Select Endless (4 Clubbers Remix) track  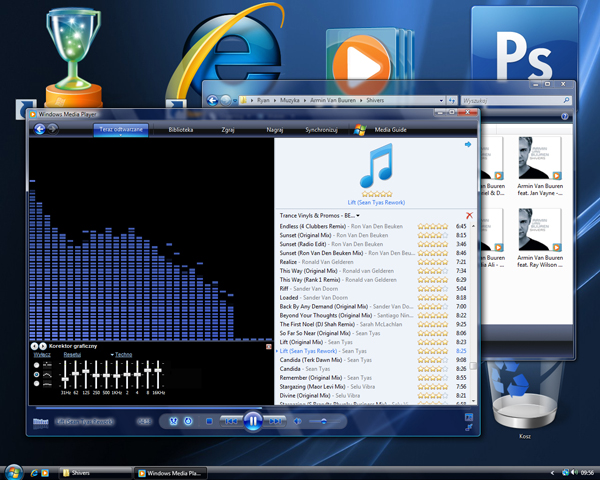(x=373, y=226)
